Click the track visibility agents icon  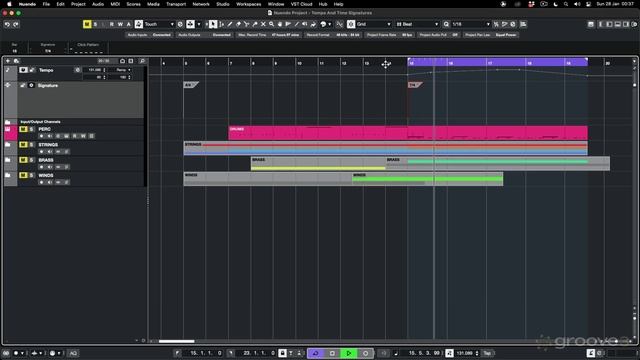[x=17, y=61]
